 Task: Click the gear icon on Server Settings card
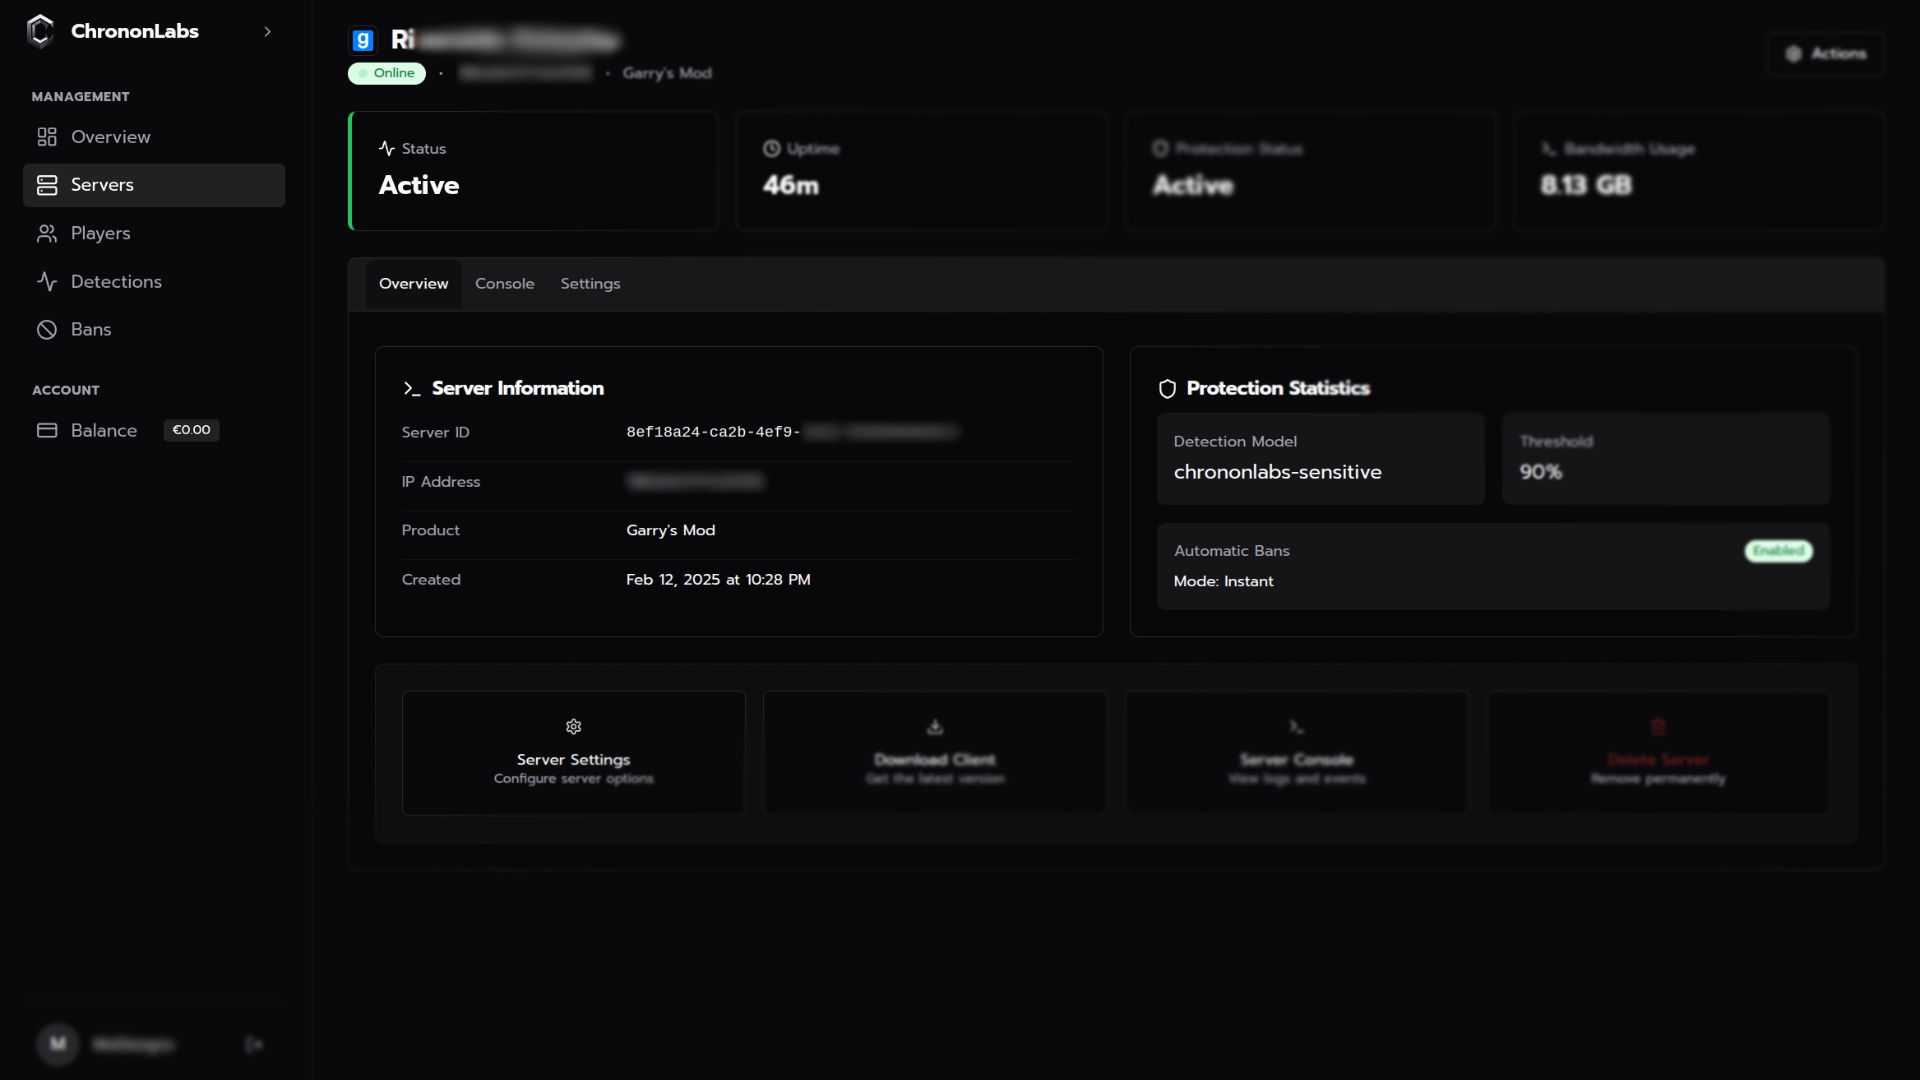click(x=573, y=727)
